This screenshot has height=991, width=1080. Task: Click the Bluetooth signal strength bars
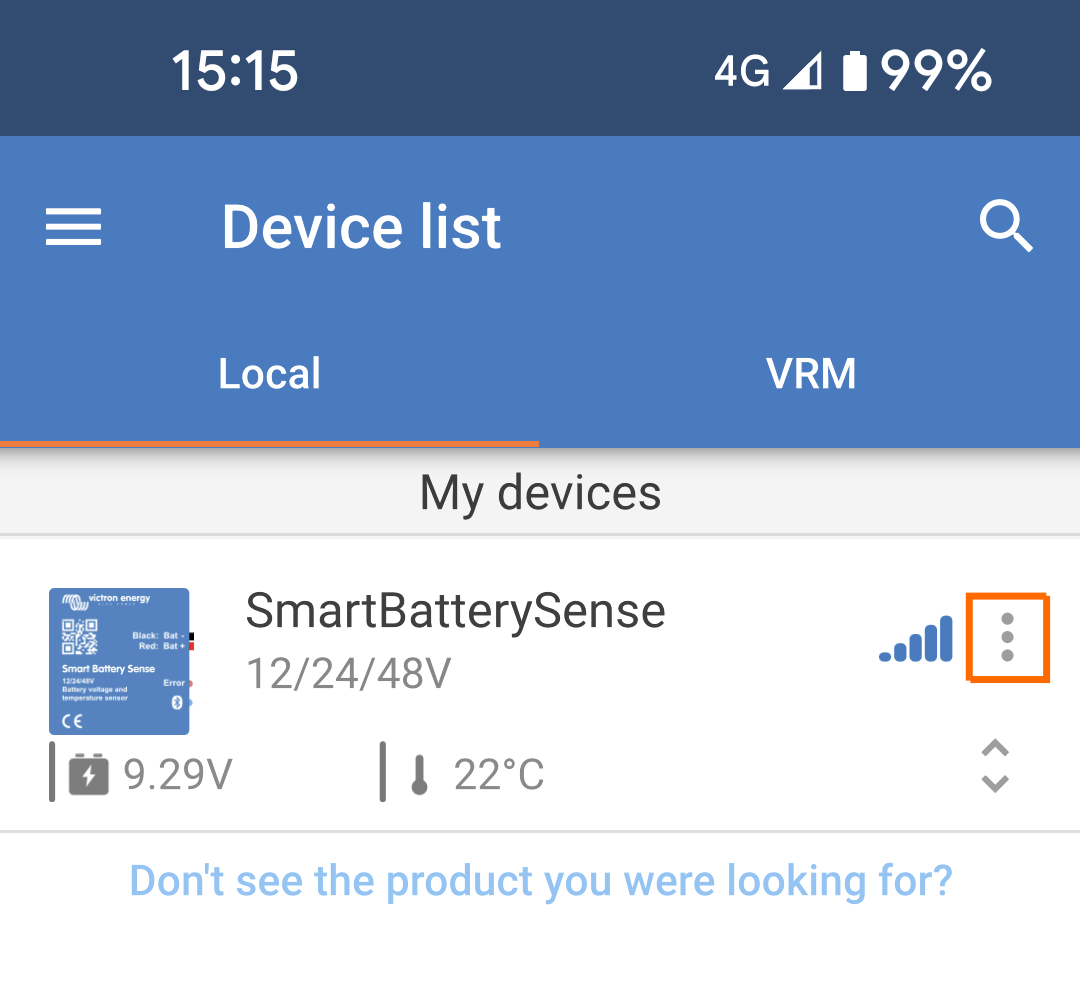[915, 637]
